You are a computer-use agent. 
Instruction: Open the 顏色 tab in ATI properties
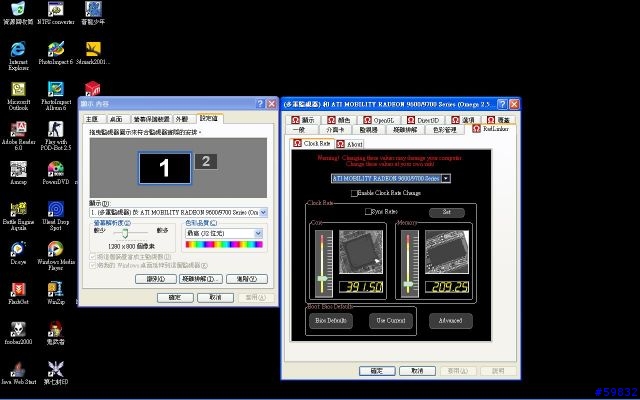pyautogui.click(x=339, y=120)
